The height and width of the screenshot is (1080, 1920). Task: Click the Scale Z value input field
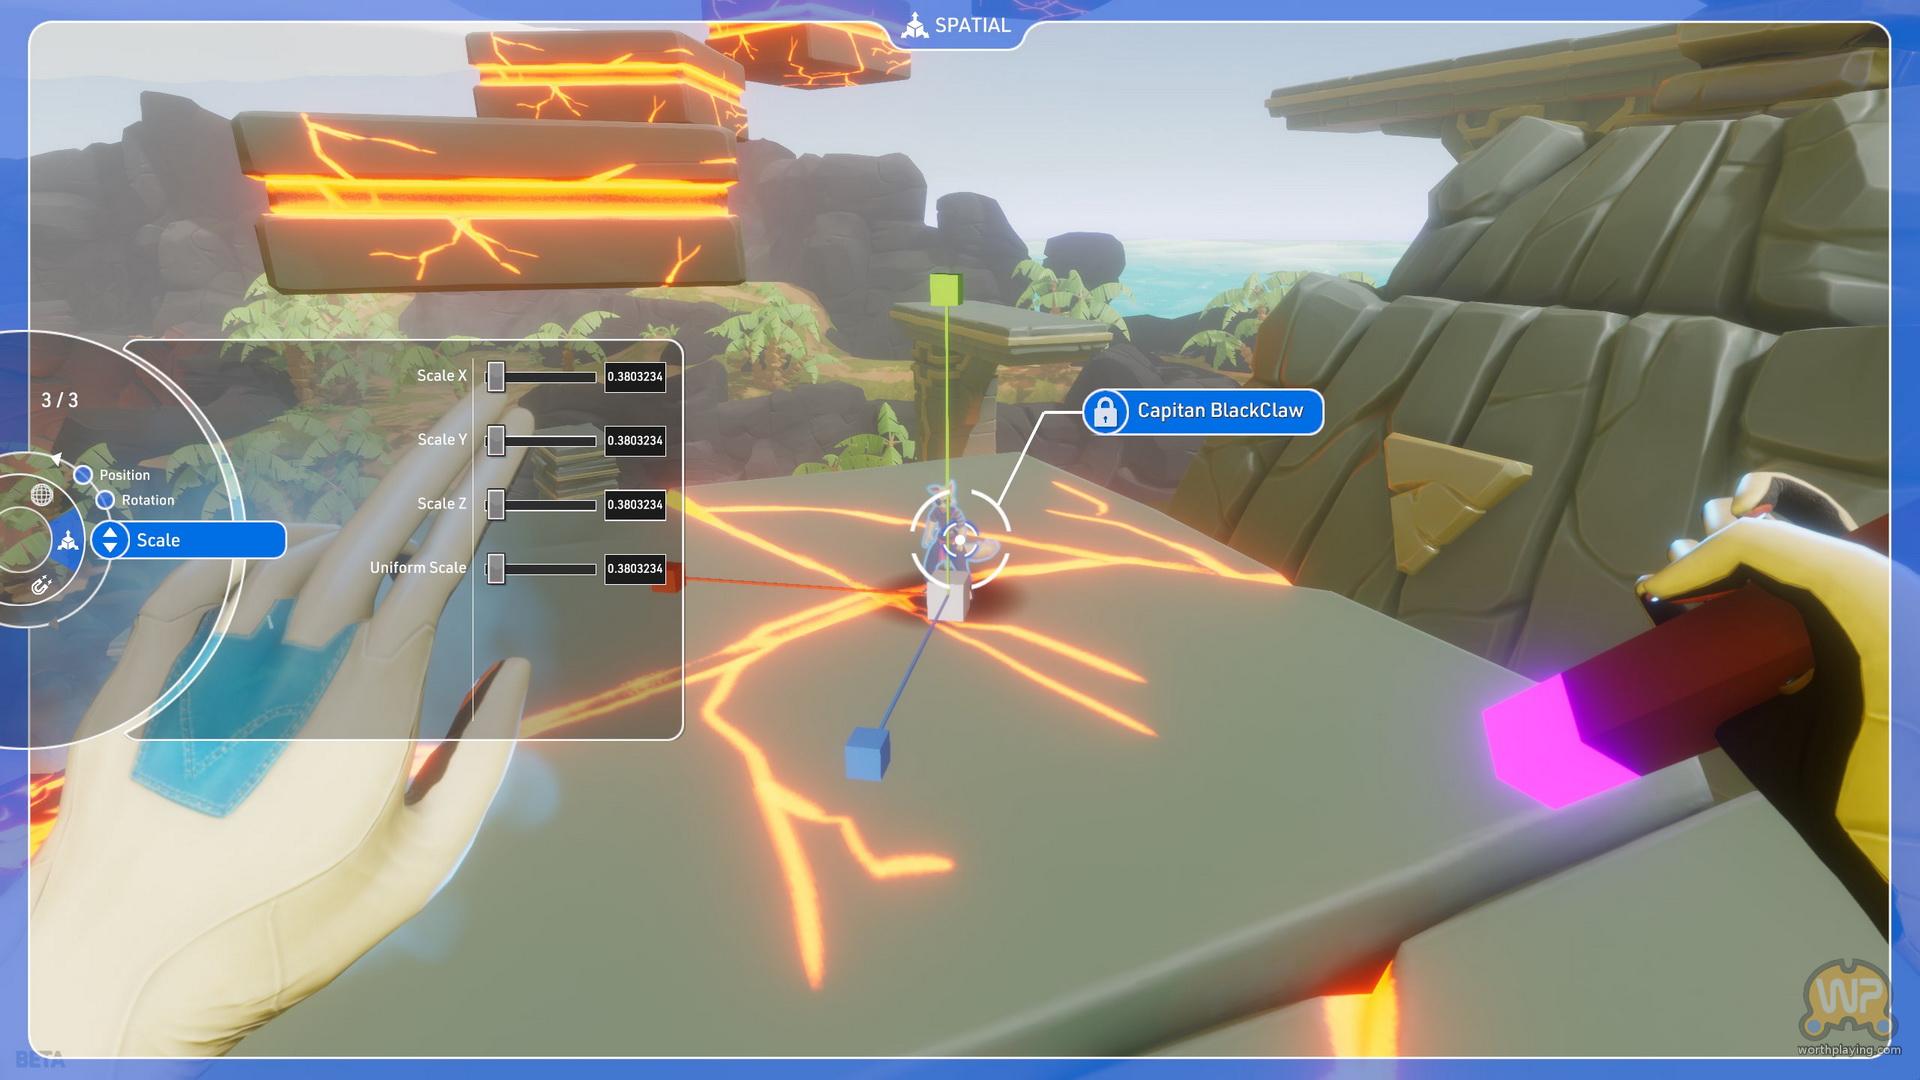click(x=635, y=505)
